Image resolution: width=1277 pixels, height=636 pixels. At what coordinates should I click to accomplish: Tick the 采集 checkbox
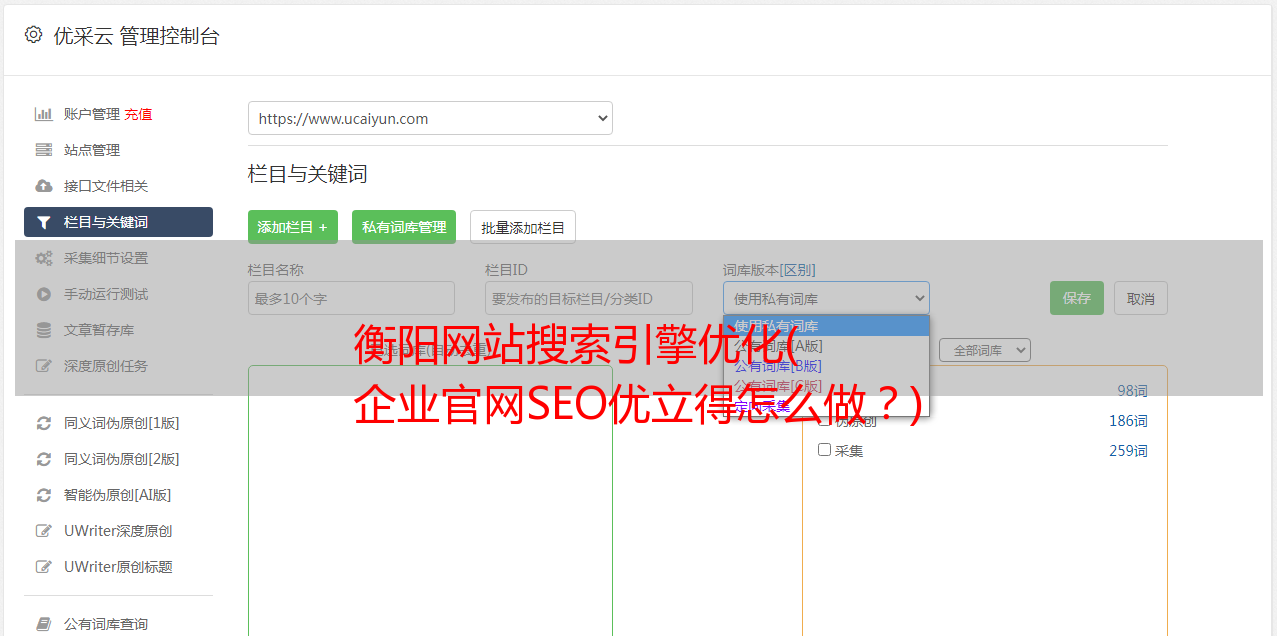[x=825, y=450]
